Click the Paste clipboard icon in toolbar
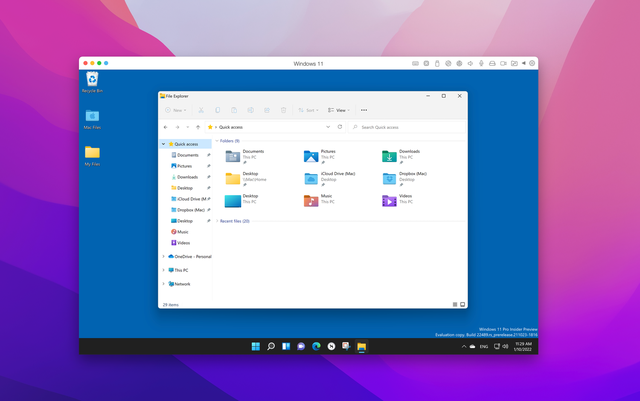 click(234, 110)
